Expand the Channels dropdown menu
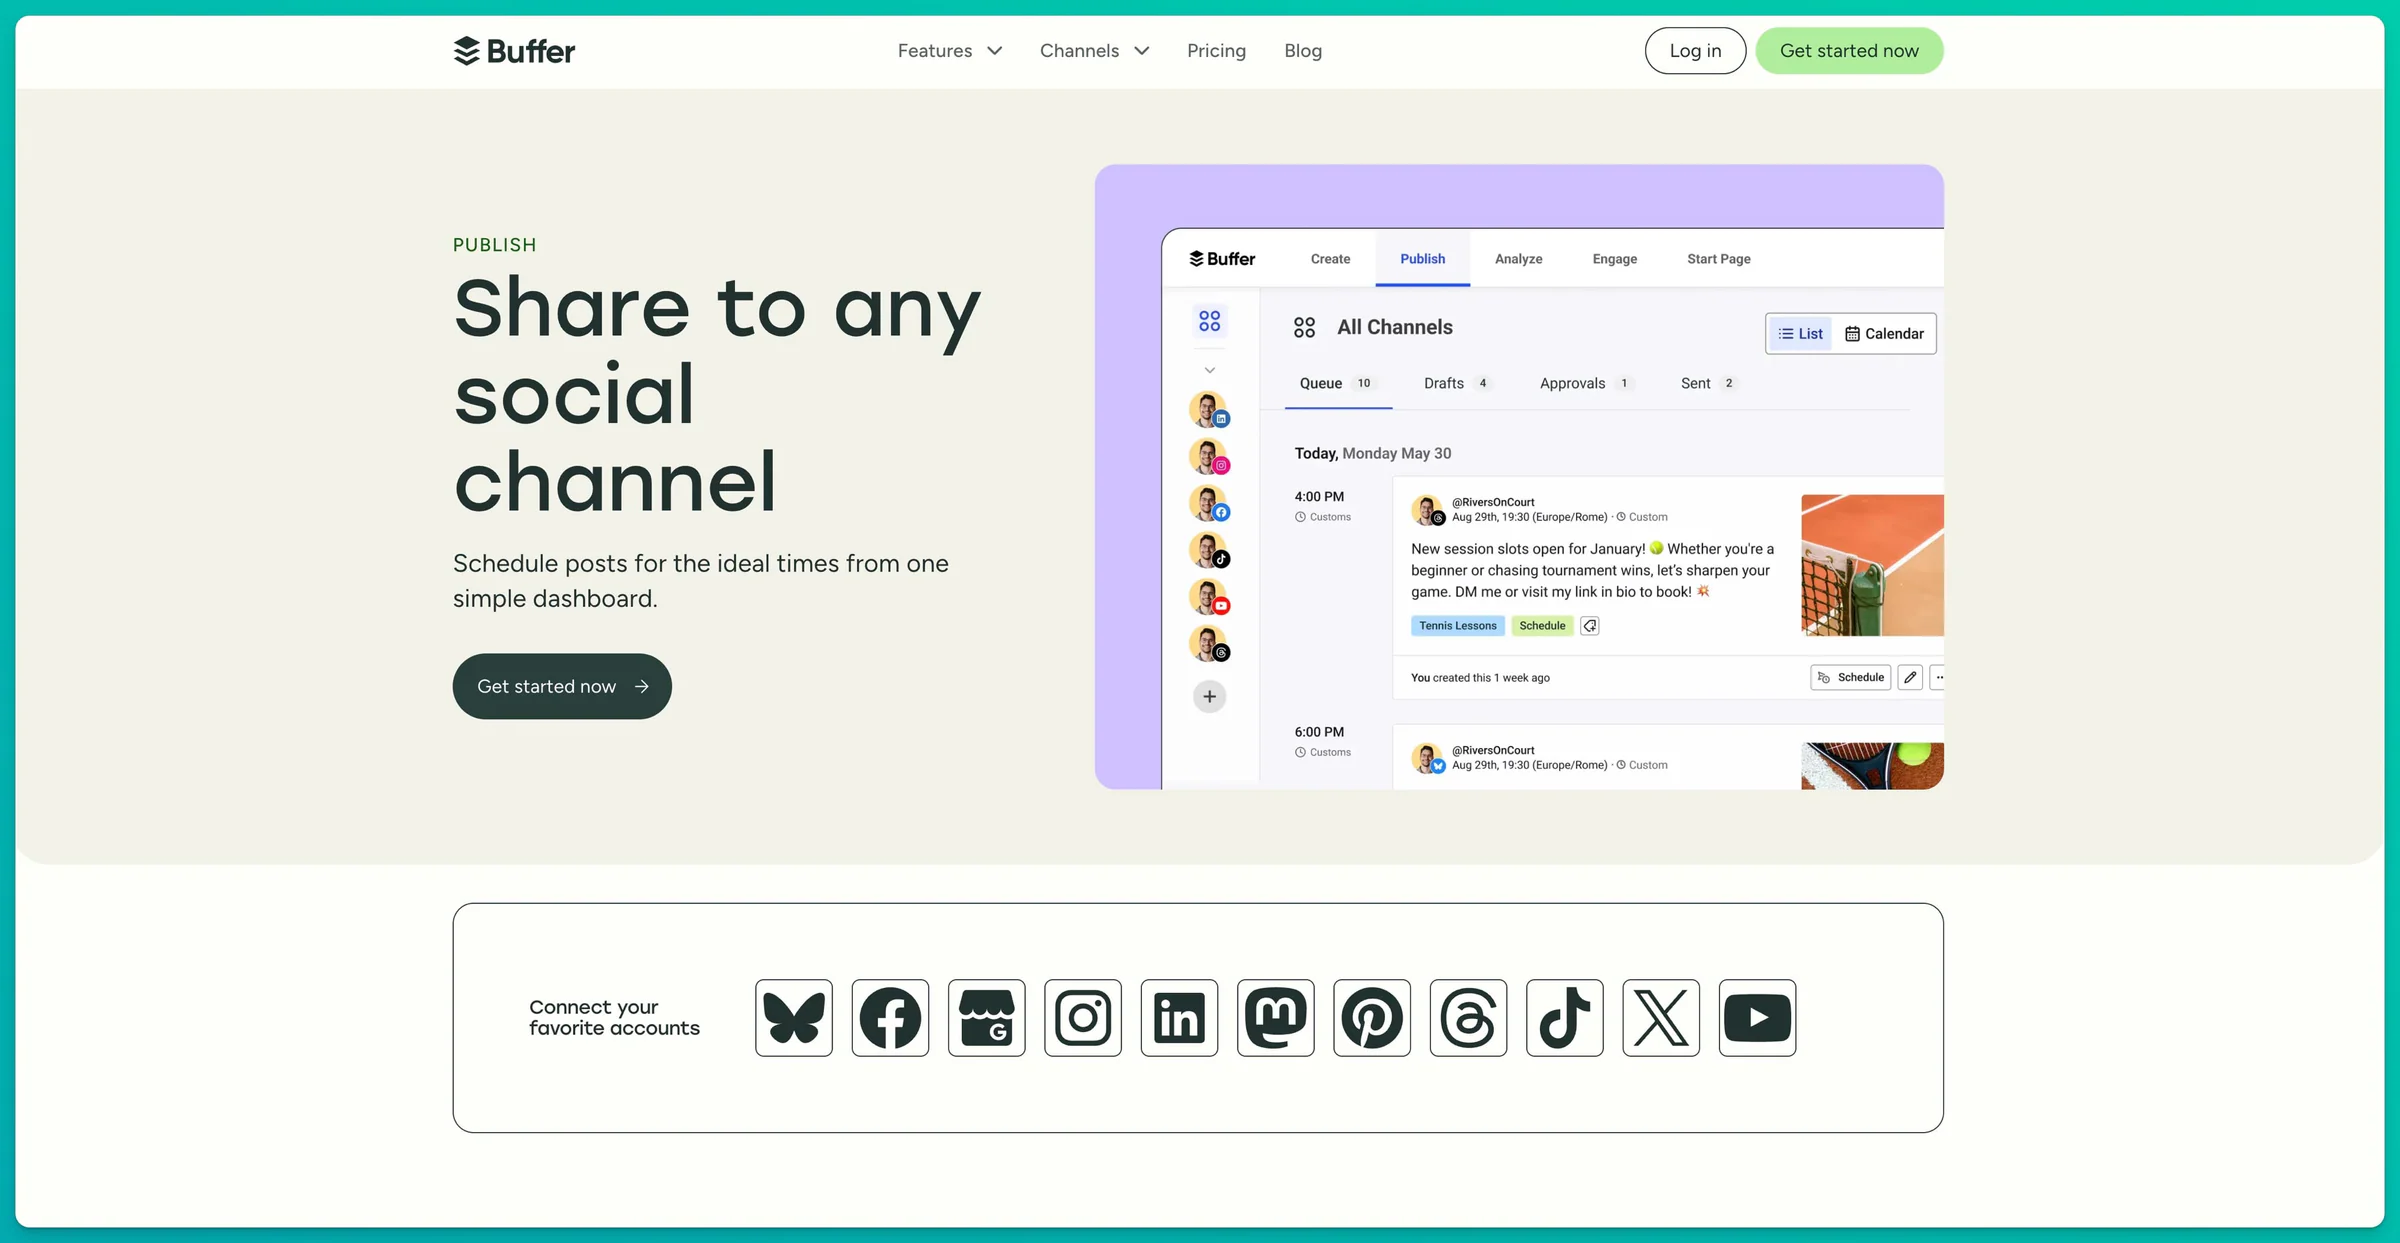 point(1095,51)
